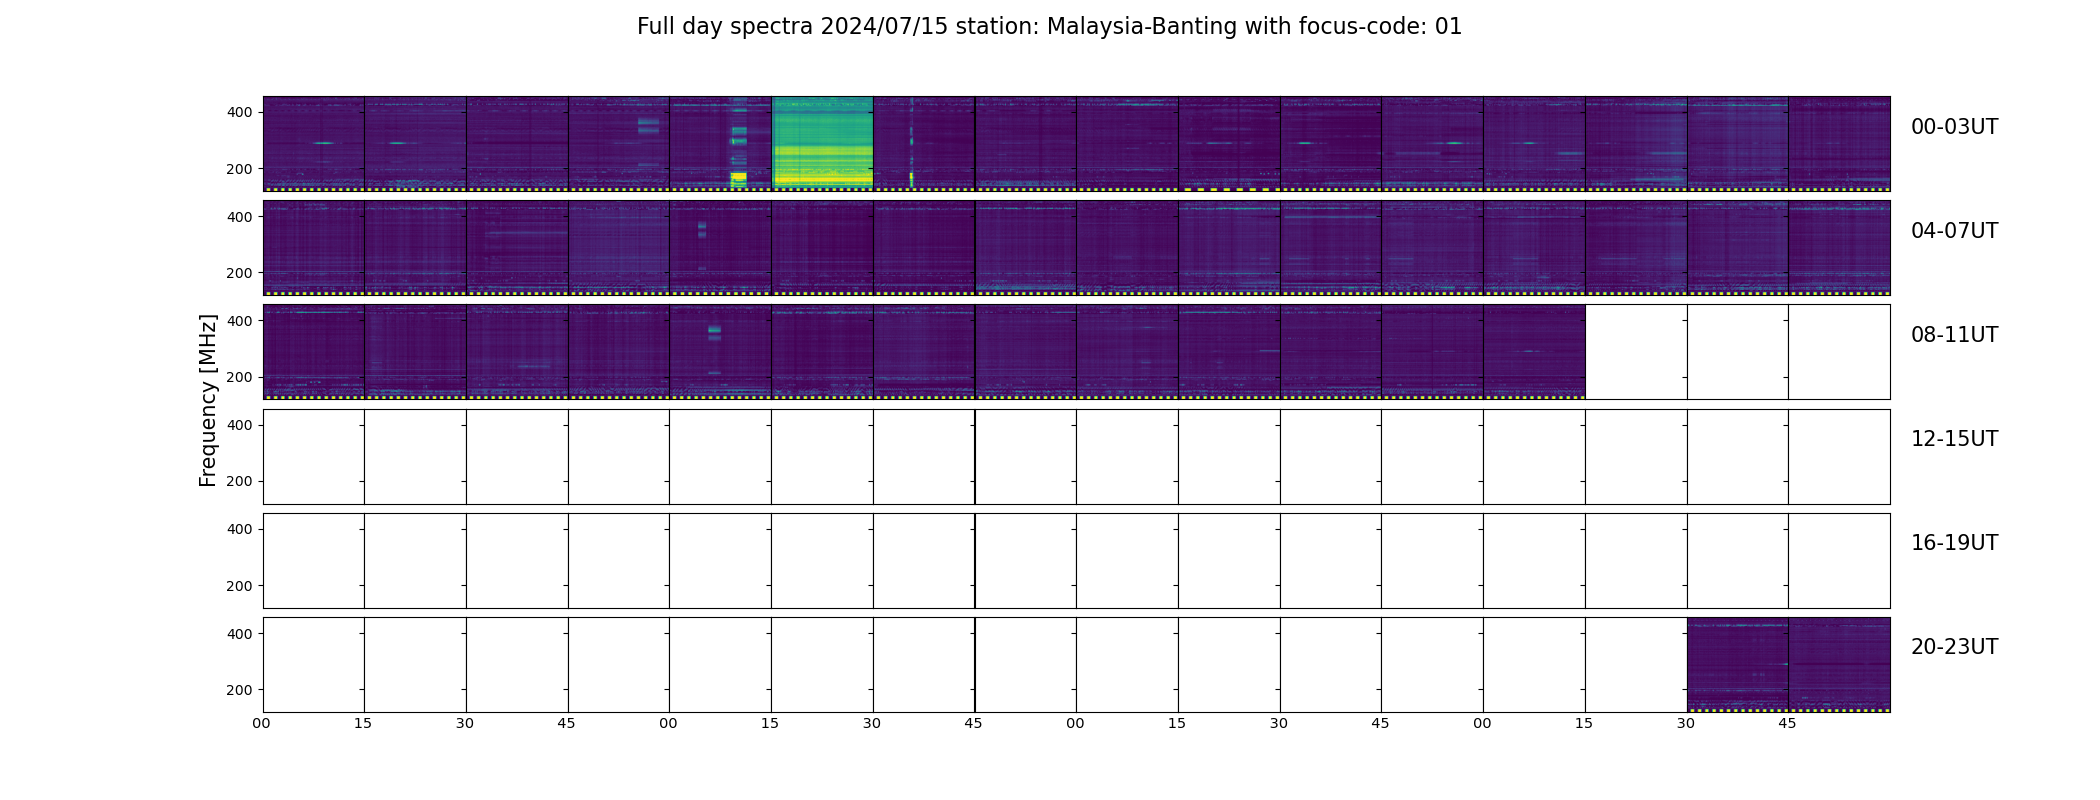Click the small burst feature in the 04-07UT row
Screen dimensions: 2100x800
702,230
